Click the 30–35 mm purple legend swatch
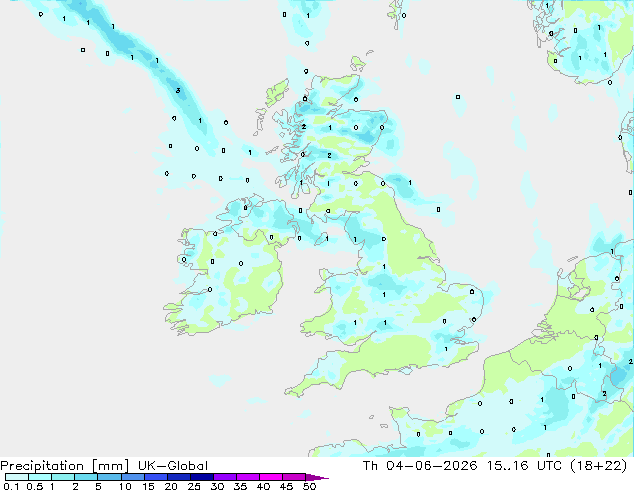This screenshot has width=634, height=490. 225,477
